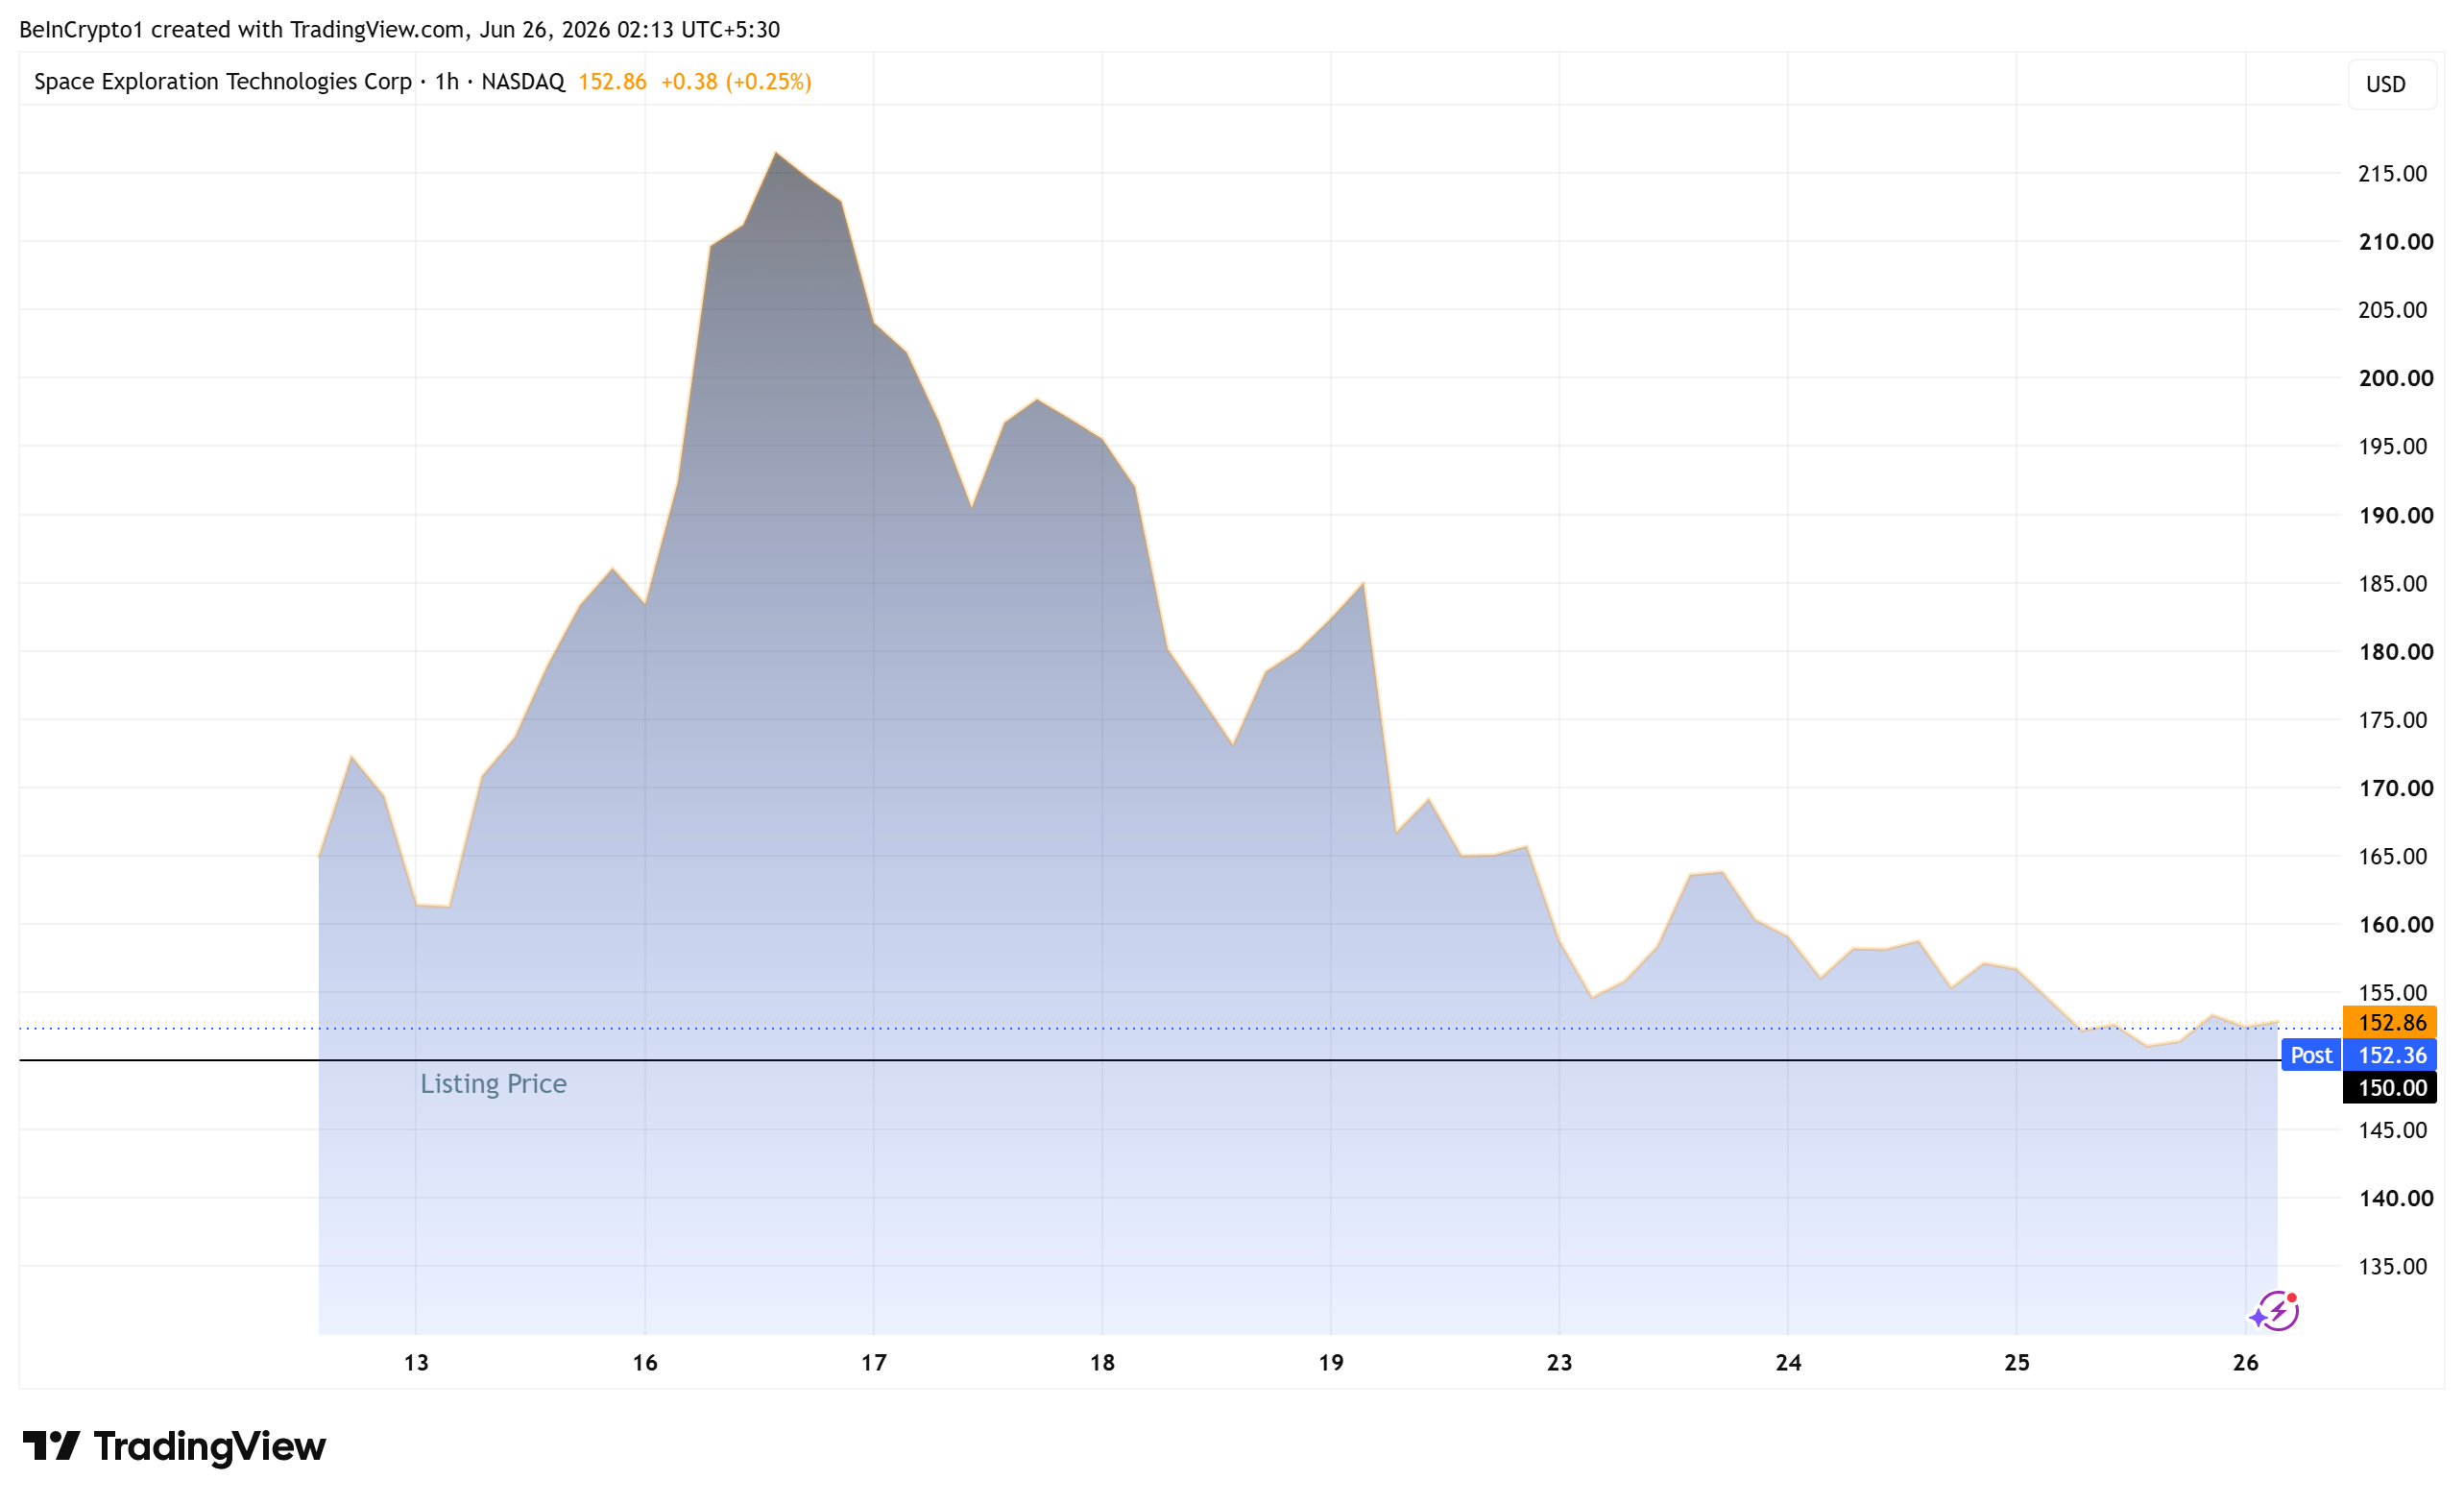
Task: Click the TradingView logo
Action: 174,1446
